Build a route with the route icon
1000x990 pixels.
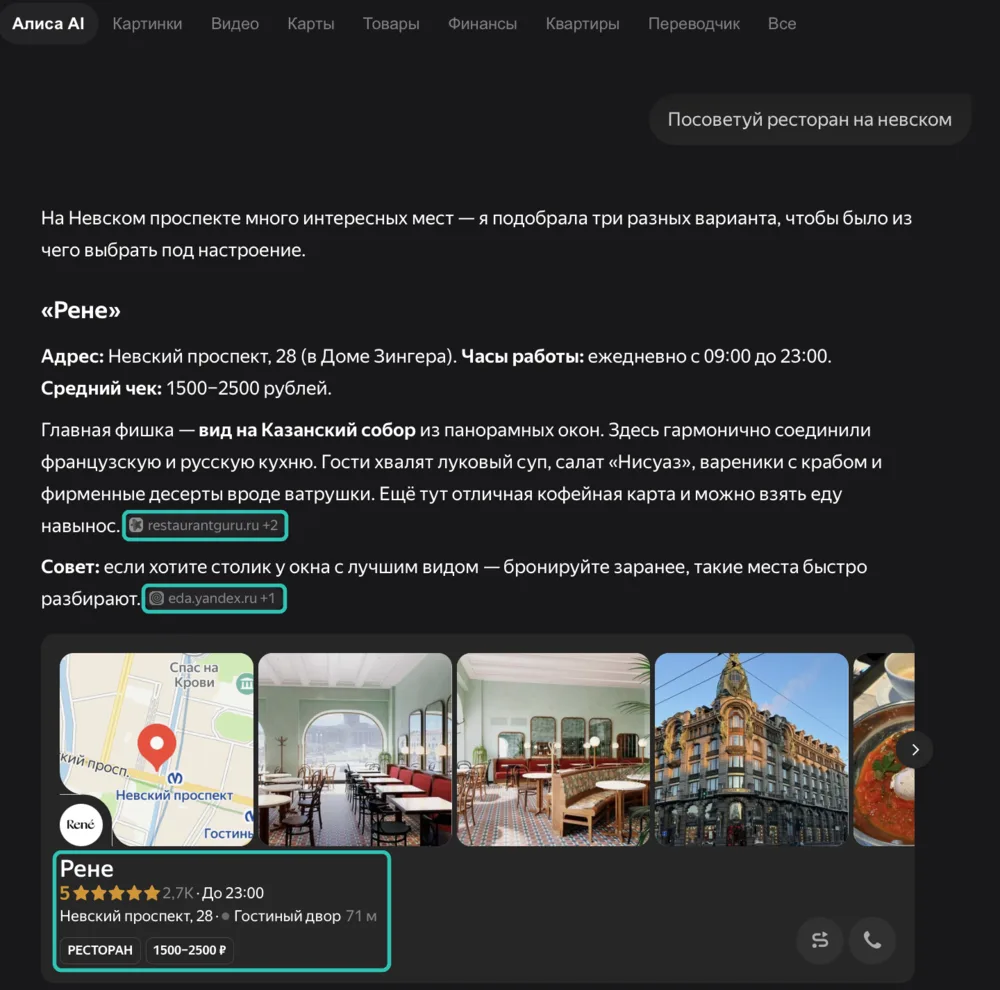[820, 940]
